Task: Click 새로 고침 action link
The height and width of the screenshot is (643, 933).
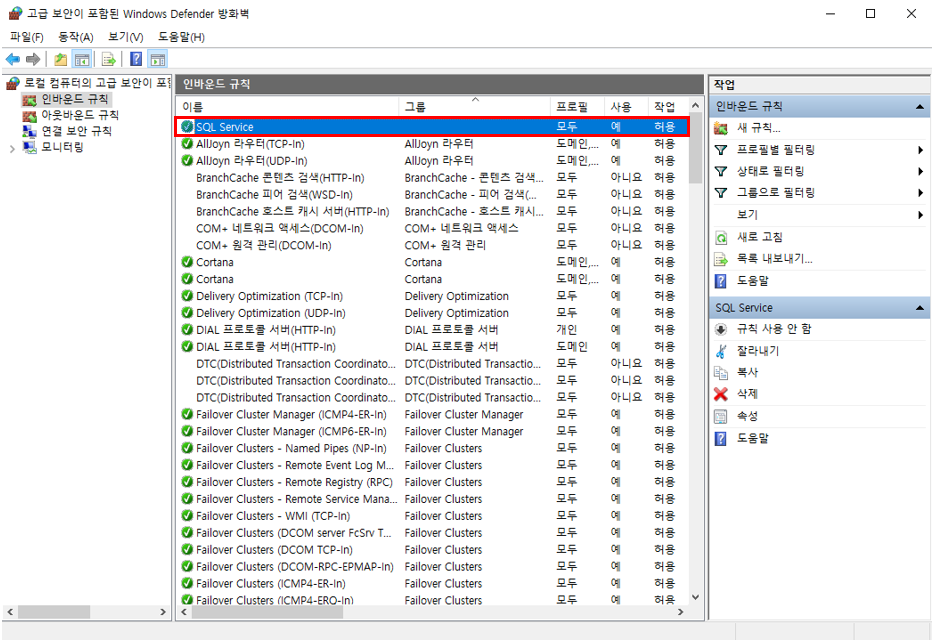Action: click(x=760, y=237)
